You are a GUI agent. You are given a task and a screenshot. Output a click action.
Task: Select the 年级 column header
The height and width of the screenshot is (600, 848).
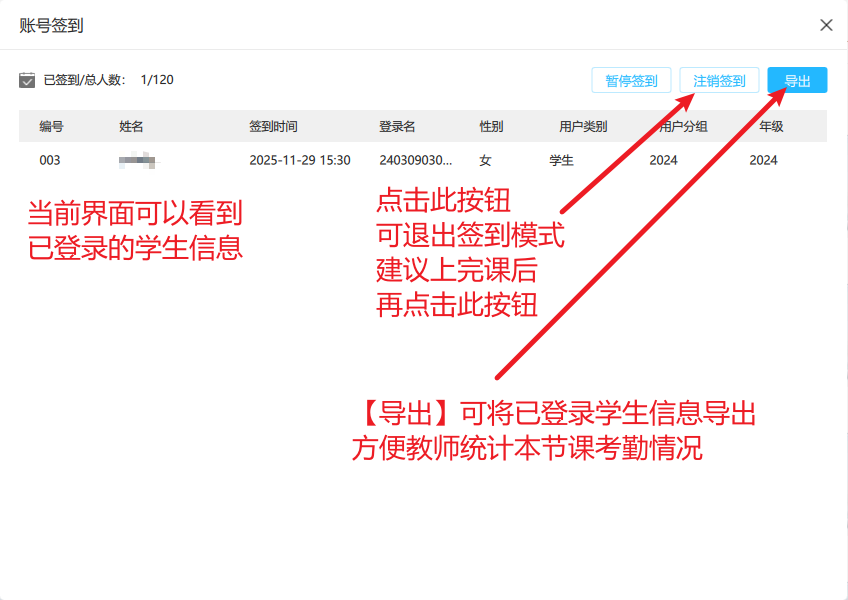(x=771, y=127)
